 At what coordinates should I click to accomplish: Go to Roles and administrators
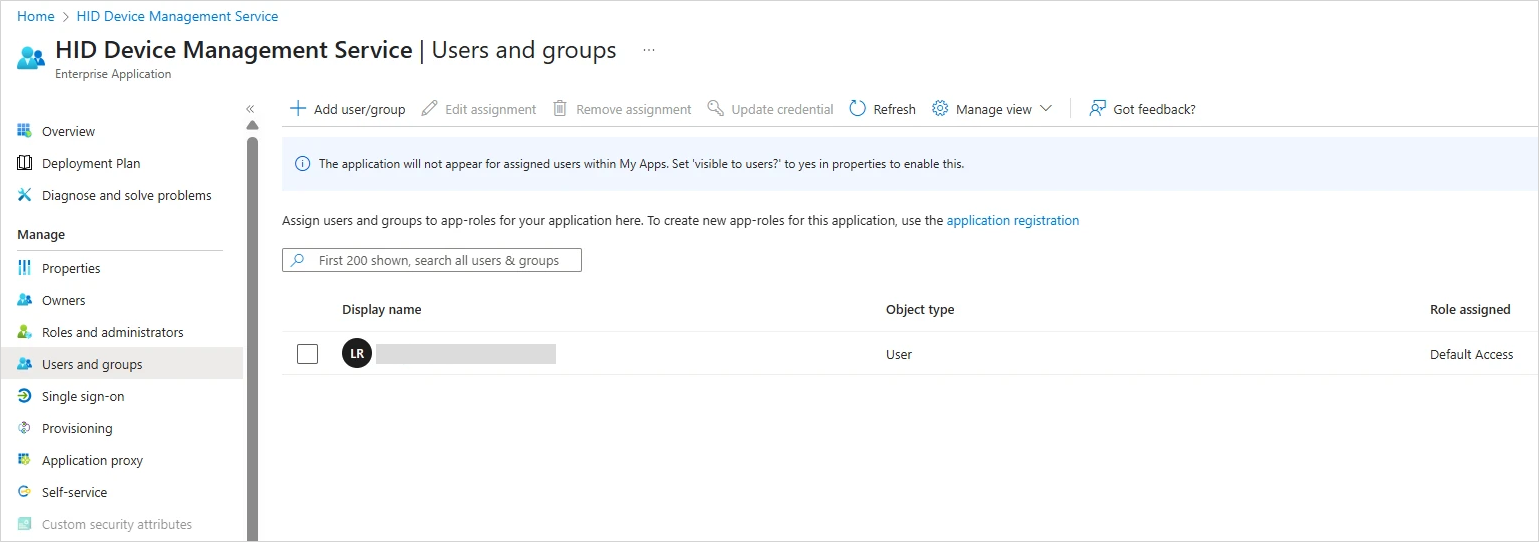pos(112,332)
